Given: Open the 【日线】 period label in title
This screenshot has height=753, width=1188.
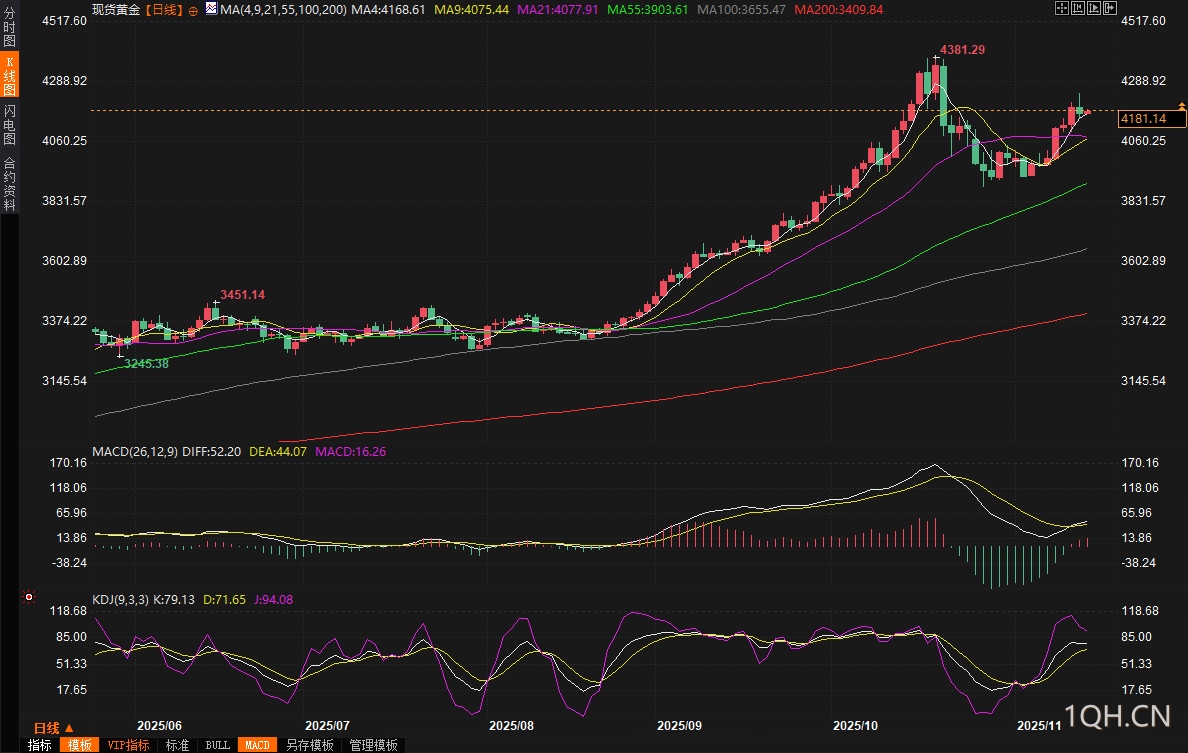Looking at the screenshot, I should point(164,9).
